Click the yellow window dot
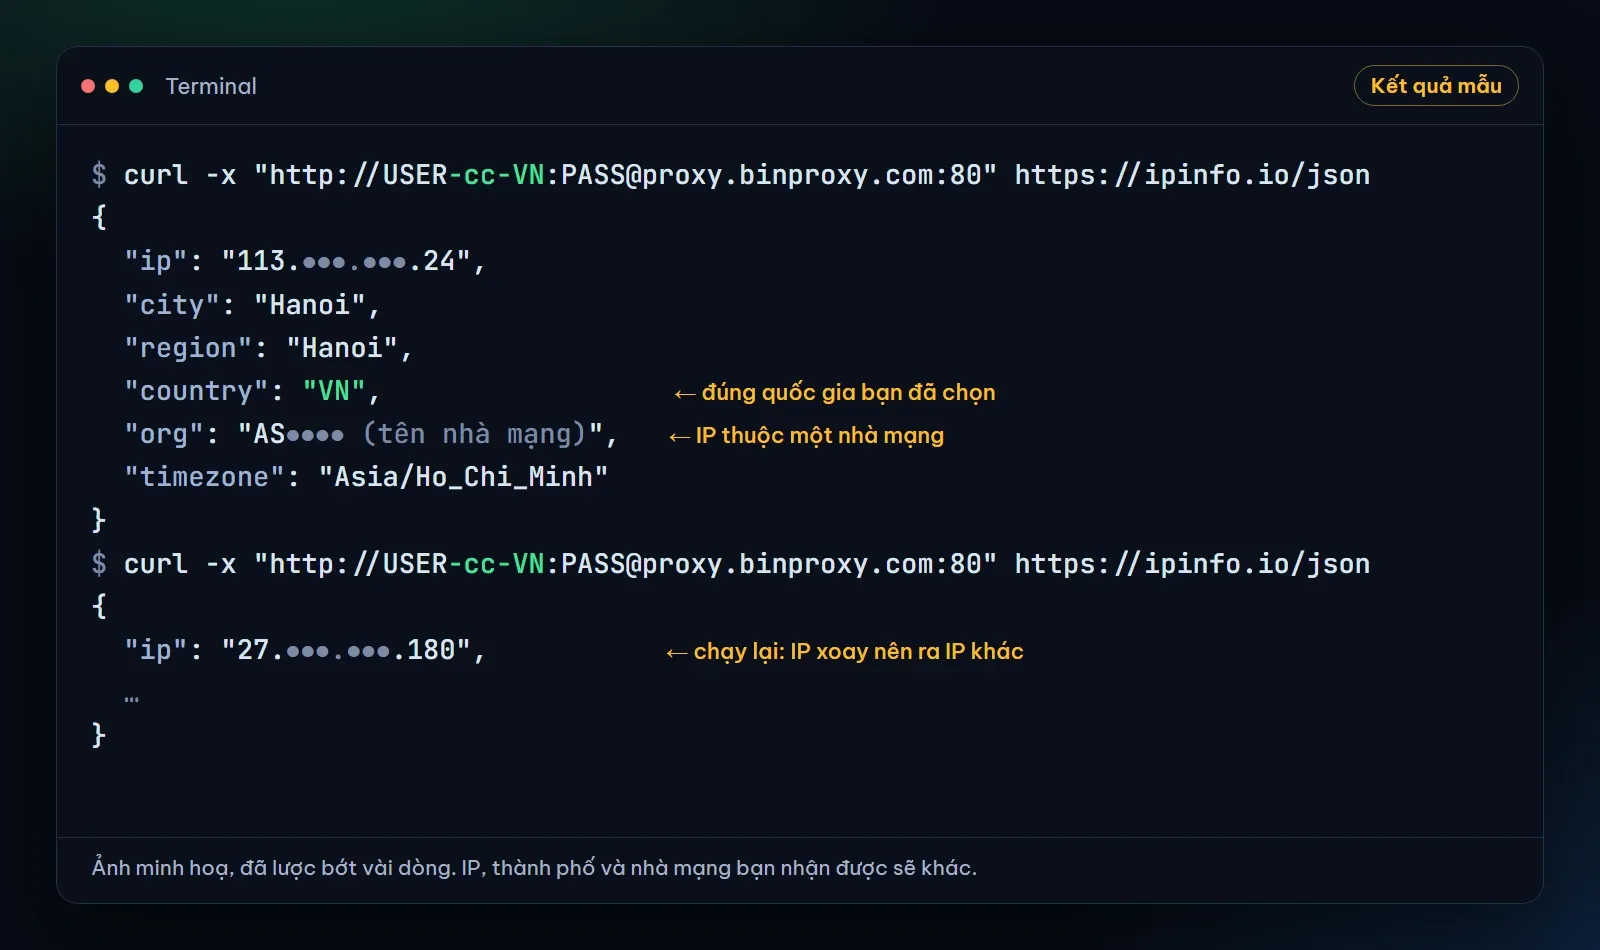 (112, 86)
